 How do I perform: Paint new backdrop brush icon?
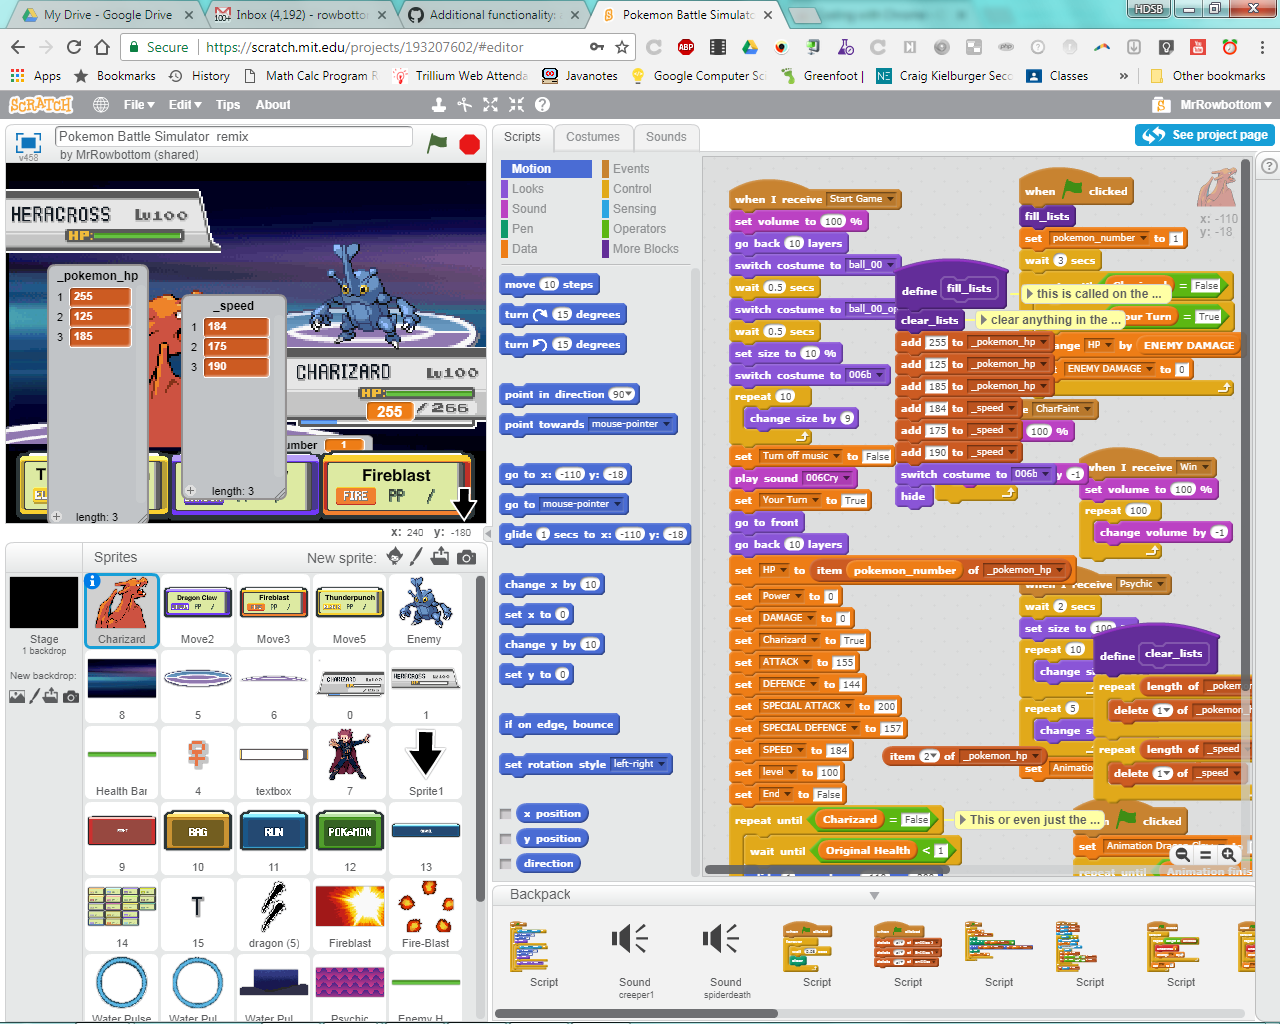[x=36, y=696]
